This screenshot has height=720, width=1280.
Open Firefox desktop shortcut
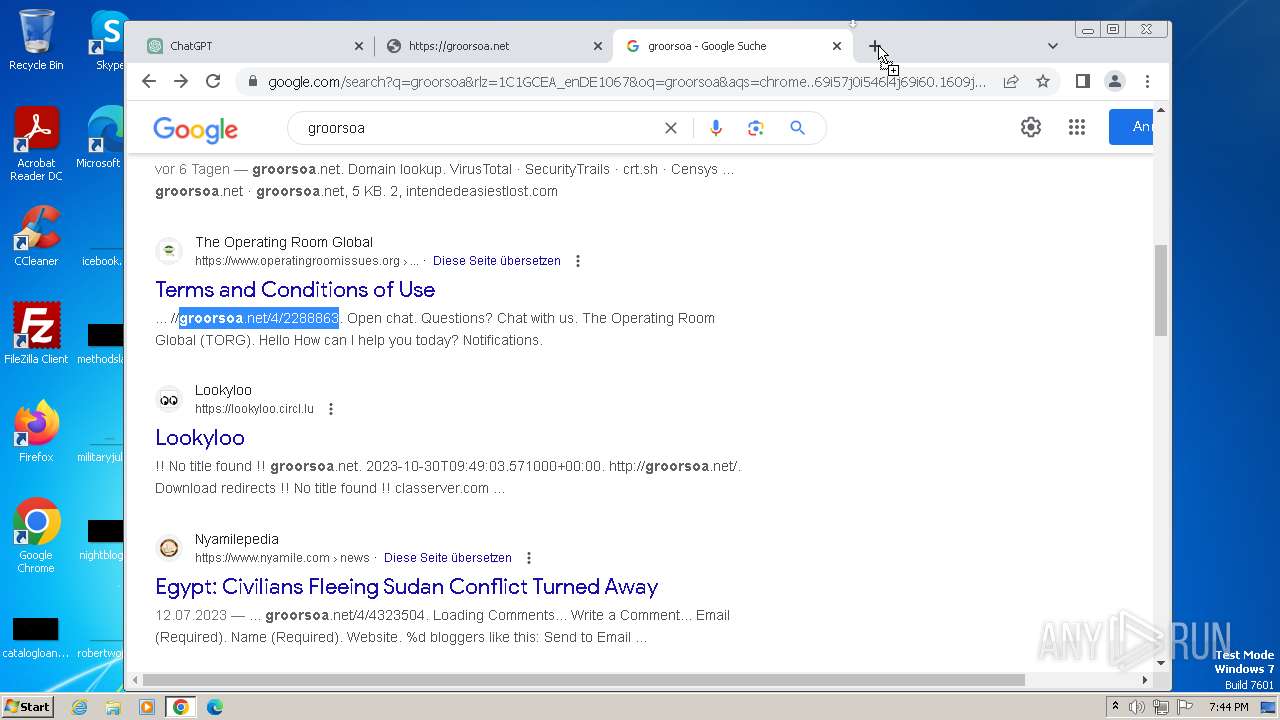tap(36, 432)
